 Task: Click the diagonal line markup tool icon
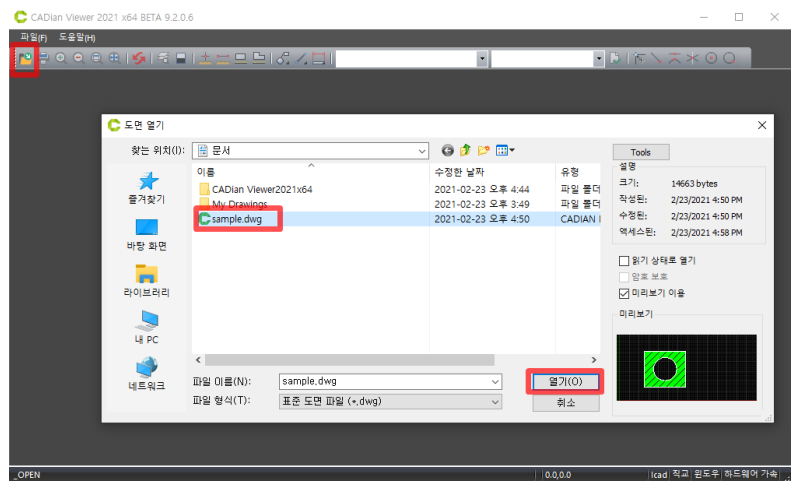[301, 58]
